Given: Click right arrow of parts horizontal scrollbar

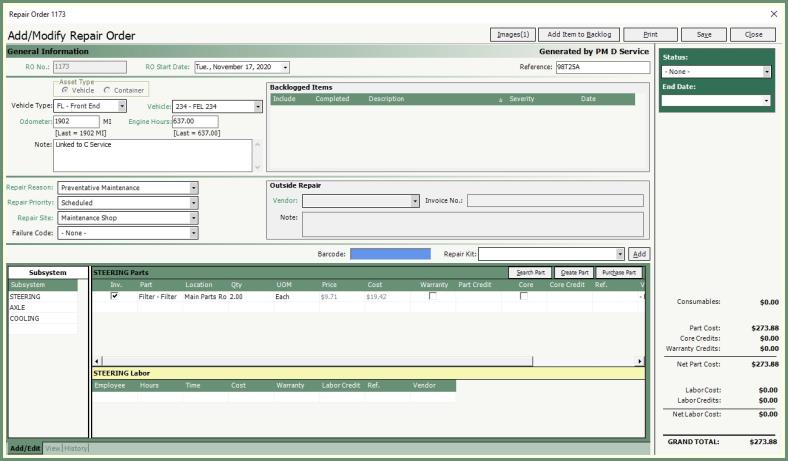Looking at the screenshot, I should click(x=640, y=360).
